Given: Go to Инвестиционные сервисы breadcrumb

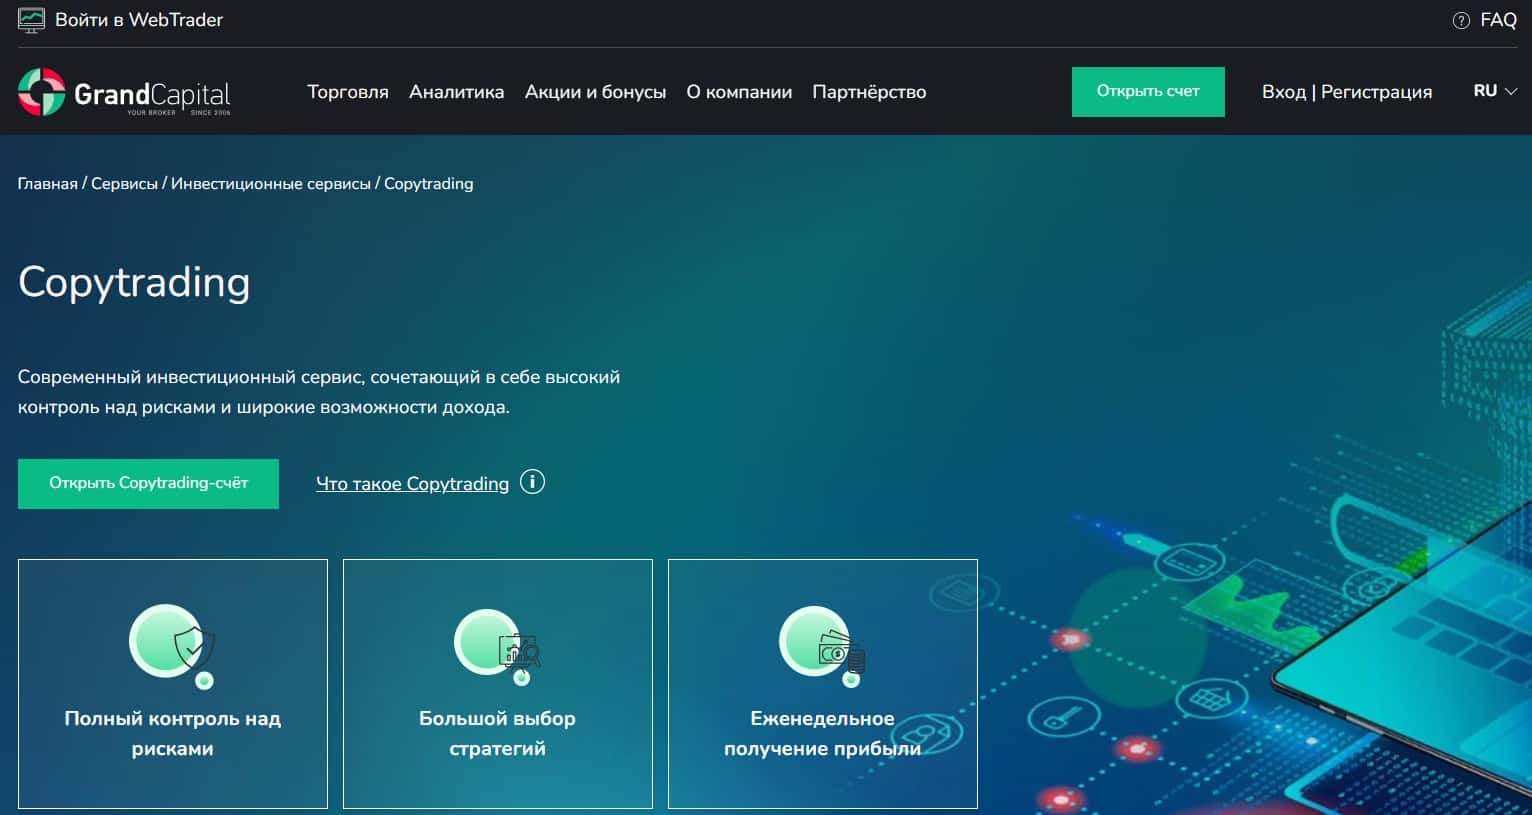Looking at the screenshot, I should point(270,184).
